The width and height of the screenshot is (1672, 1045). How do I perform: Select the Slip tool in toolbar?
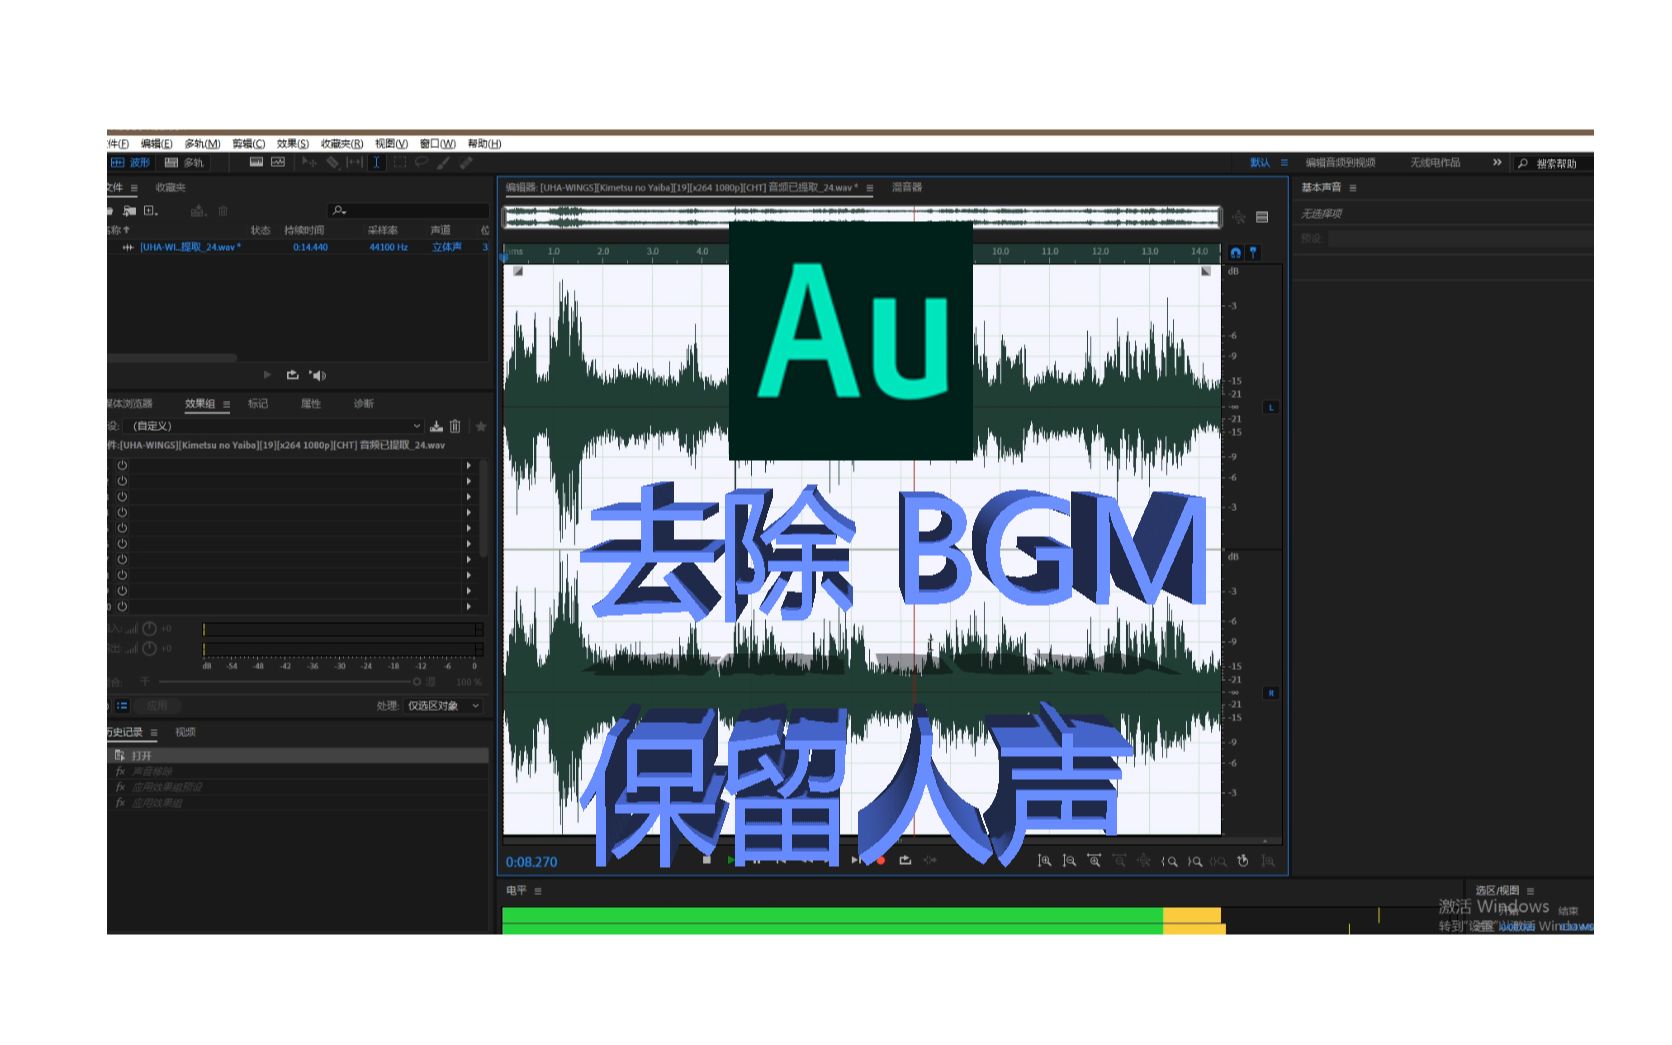coord(355,162)
